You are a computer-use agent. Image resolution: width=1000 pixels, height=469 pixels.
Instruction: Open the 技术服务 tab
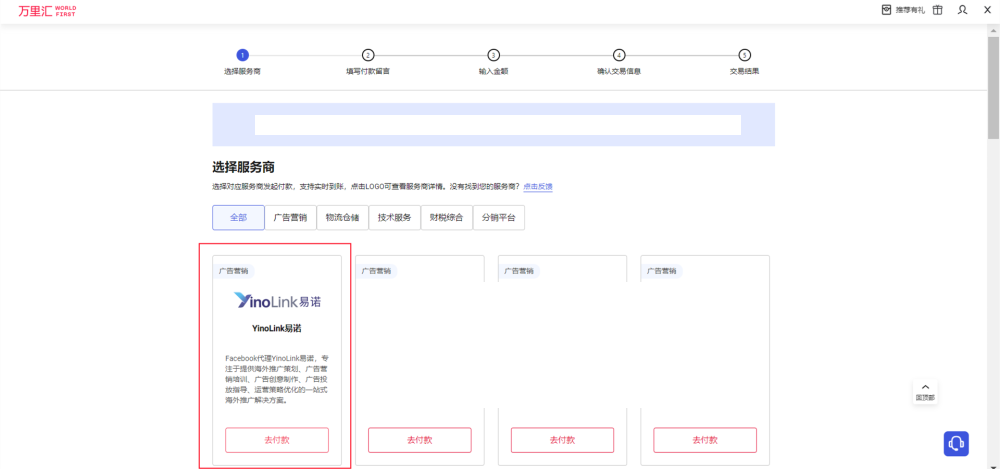(394, 218)
